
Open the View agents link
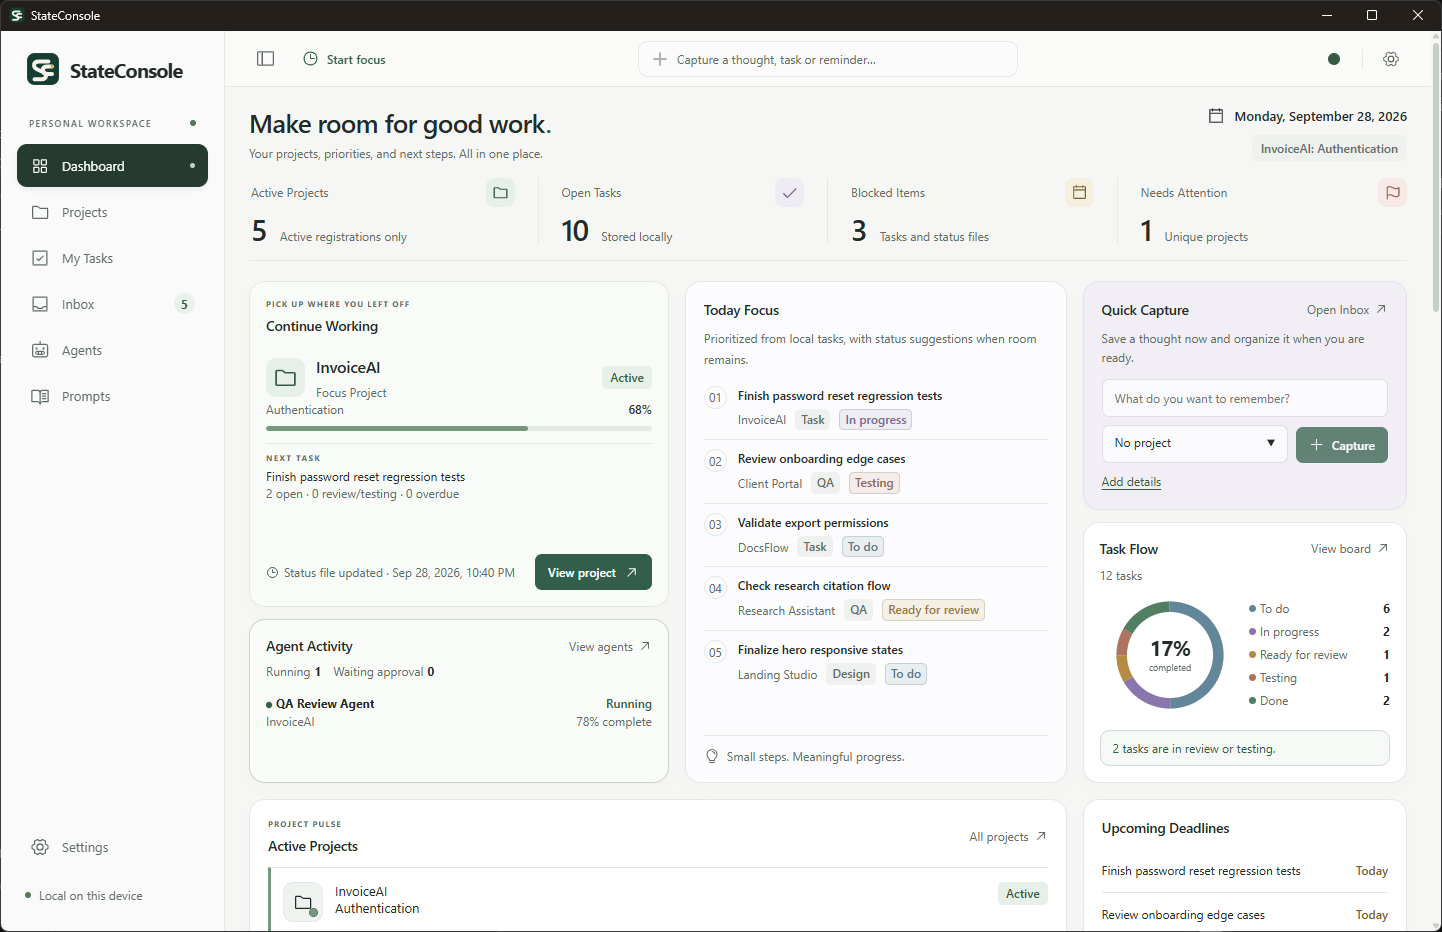tap(610, 647)
